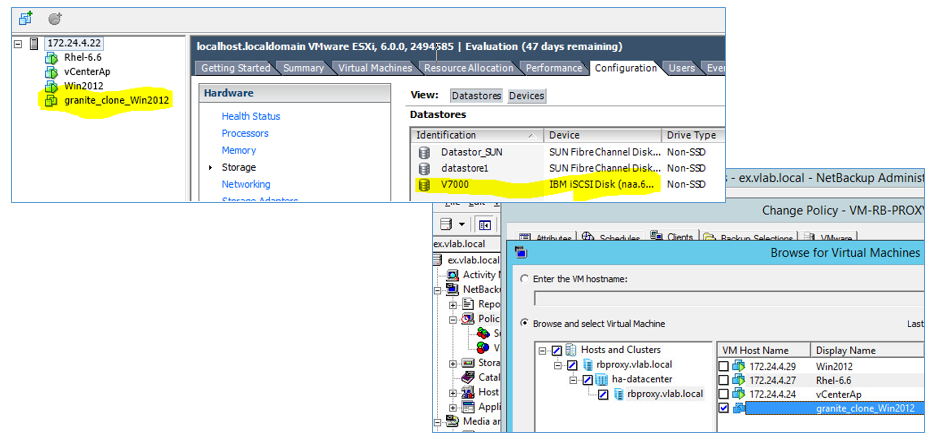Click the Activity Monitor icon in NetBackup tree
938x441 pixels.
tap(453, 275)
